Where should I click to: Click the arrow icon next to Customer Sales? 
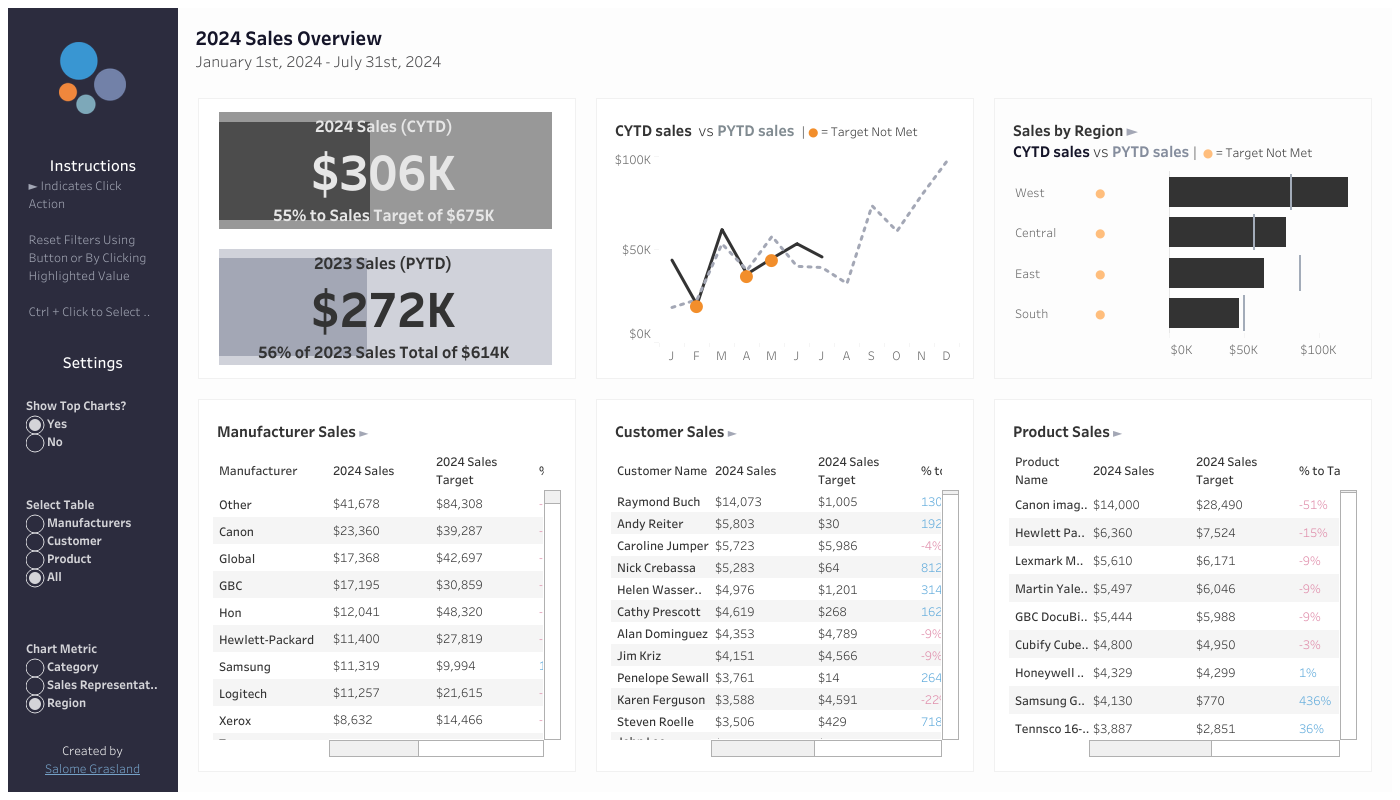(x=732, y=433)
